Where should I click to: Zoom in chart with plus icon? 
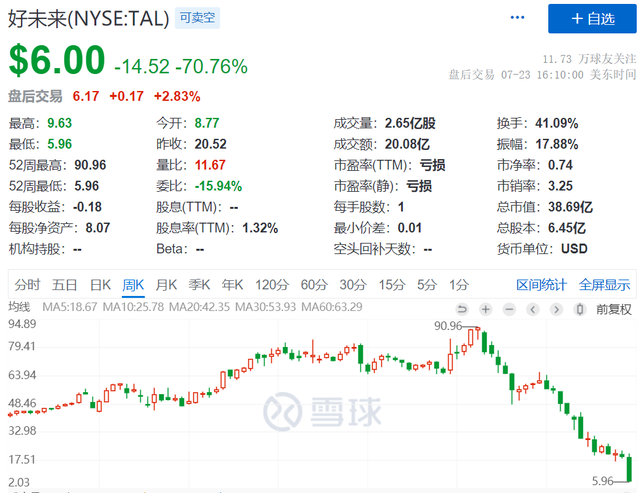(x=486, y=309)
